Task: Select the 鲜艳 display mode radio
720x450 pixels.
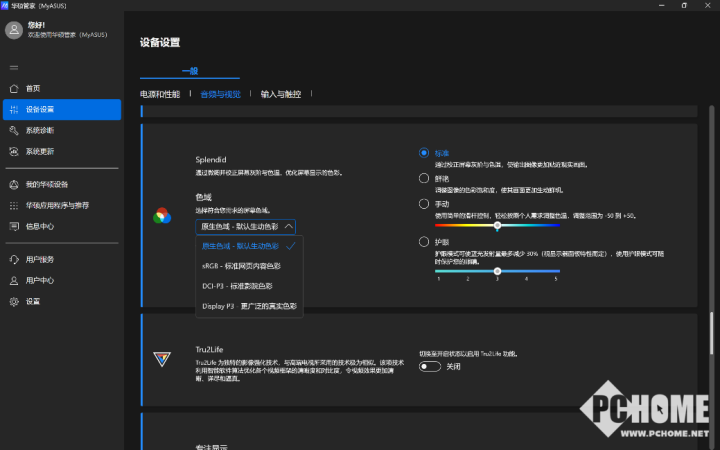Action: (x=424, y=178)
